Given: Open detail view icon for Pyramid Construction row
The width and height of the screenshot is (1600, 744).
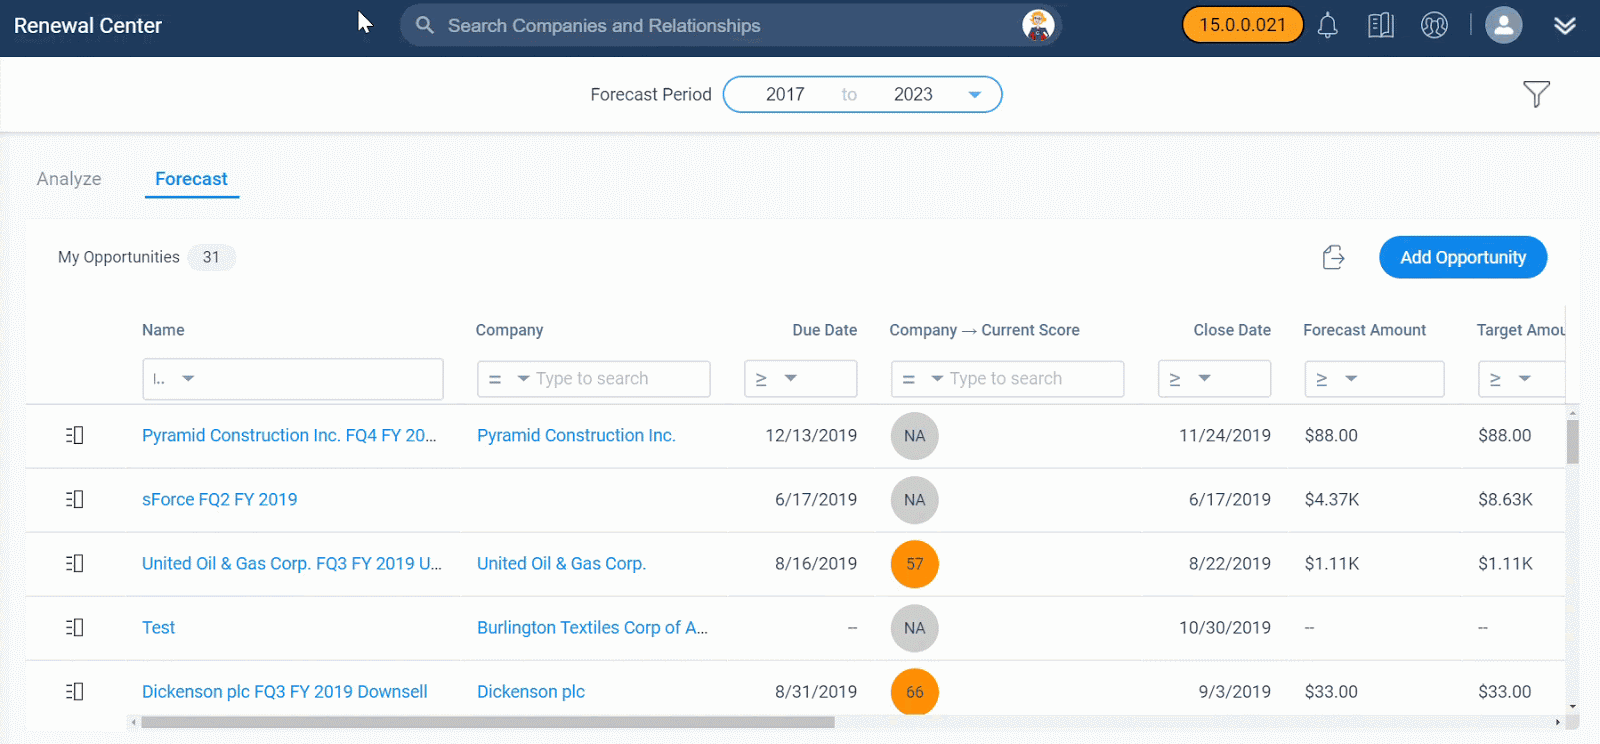Looking at the screenshot, I should [75, 435].
